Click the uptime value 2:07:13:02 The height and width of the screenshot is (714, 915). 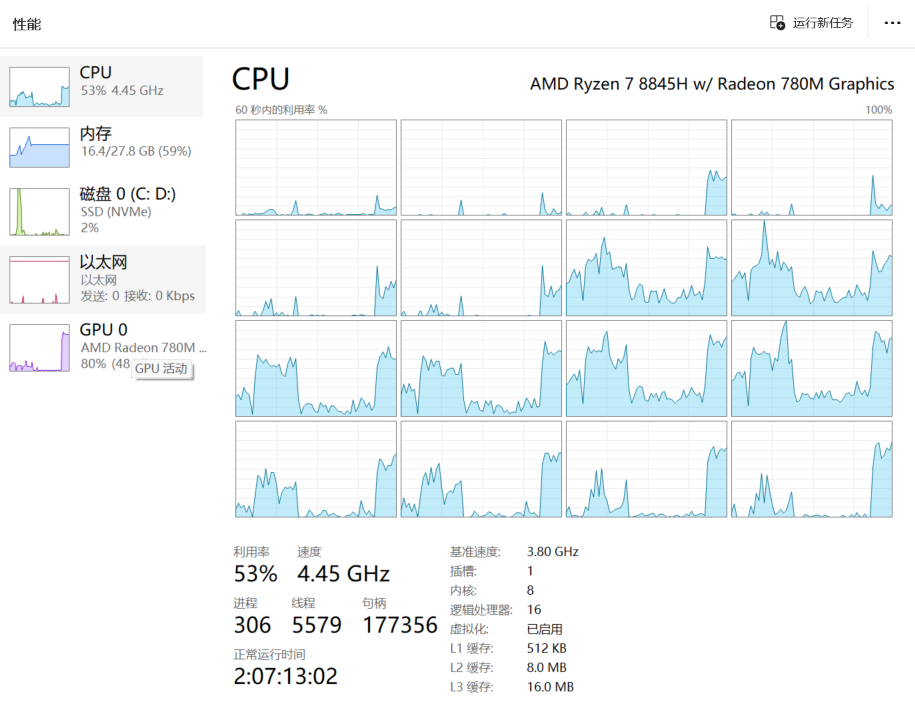pos(285,676)
